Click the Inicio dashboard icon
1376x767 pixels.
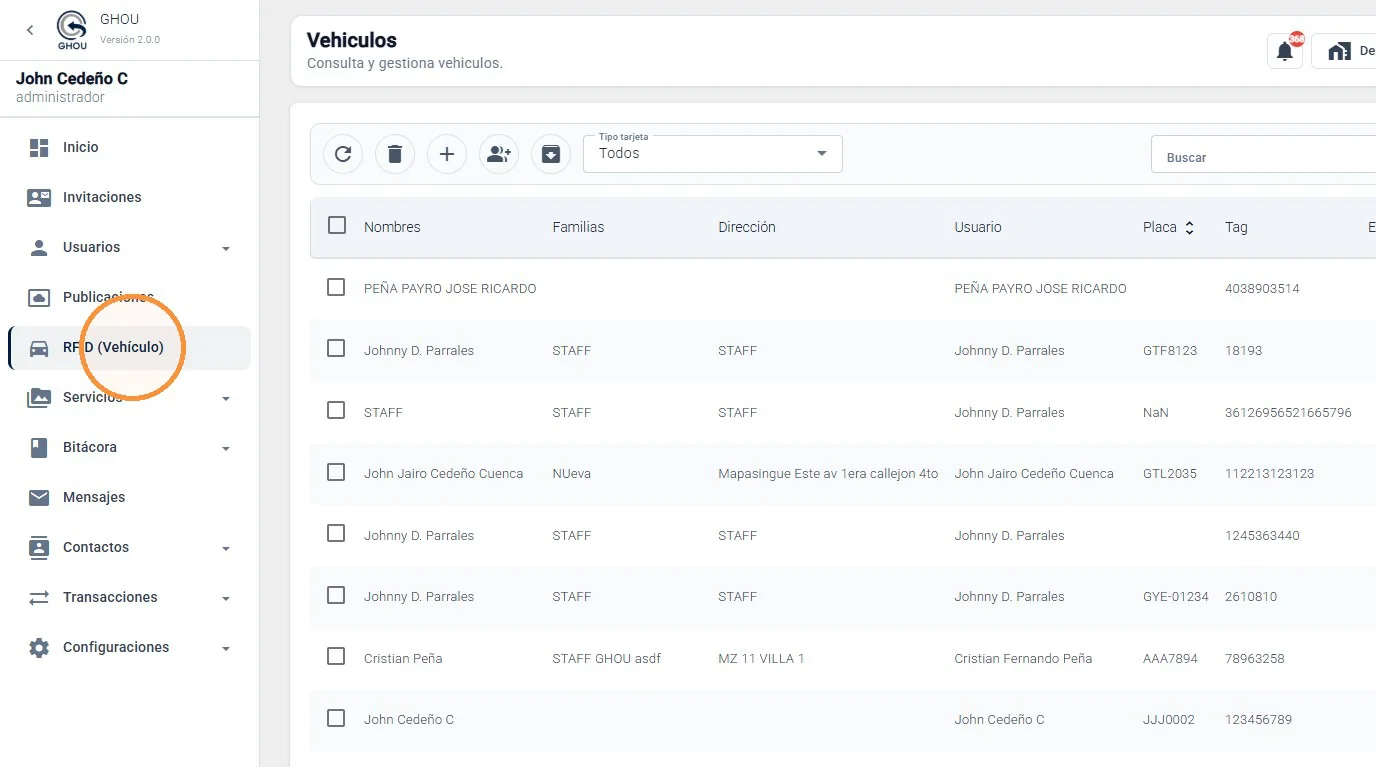[x=39, y=147]
